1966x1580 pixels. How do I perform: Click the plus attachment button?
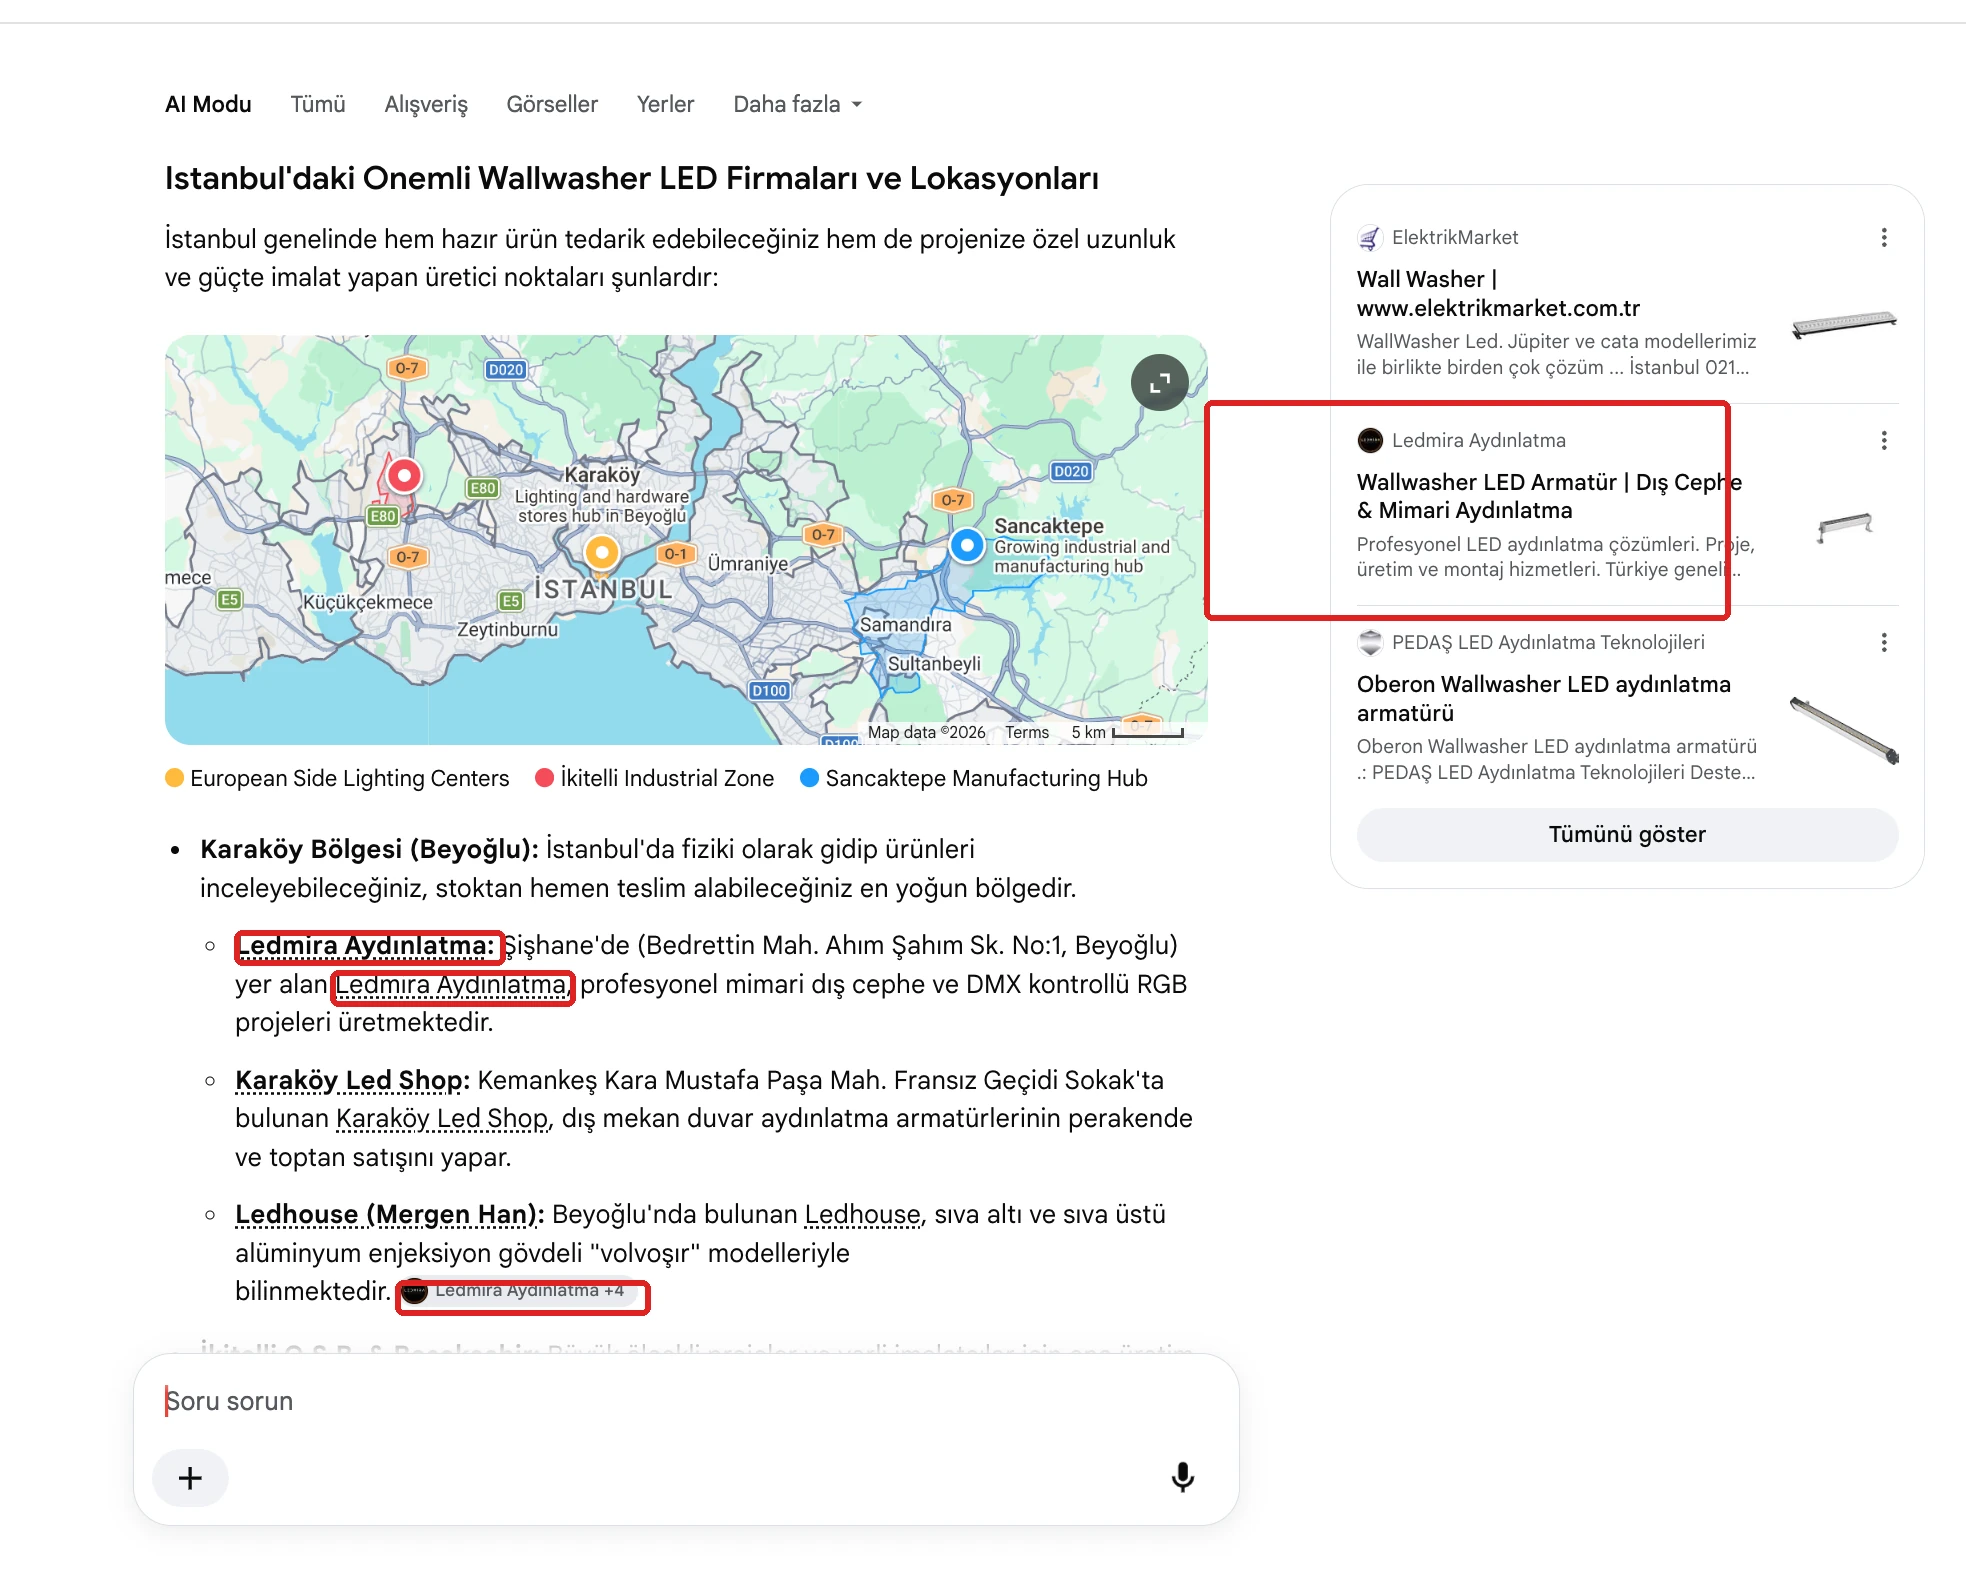(190, 1478)
